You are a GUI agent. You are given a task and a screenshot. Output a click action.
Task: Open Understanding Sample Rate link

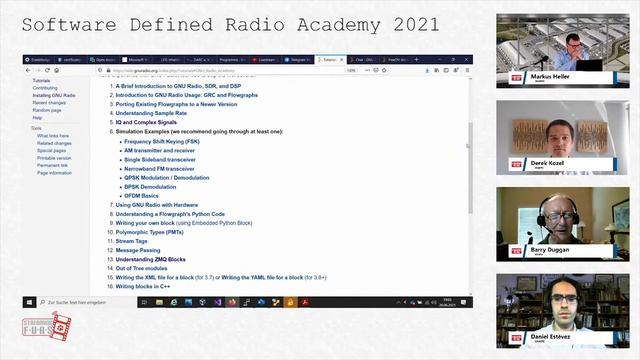pos(151,113)
